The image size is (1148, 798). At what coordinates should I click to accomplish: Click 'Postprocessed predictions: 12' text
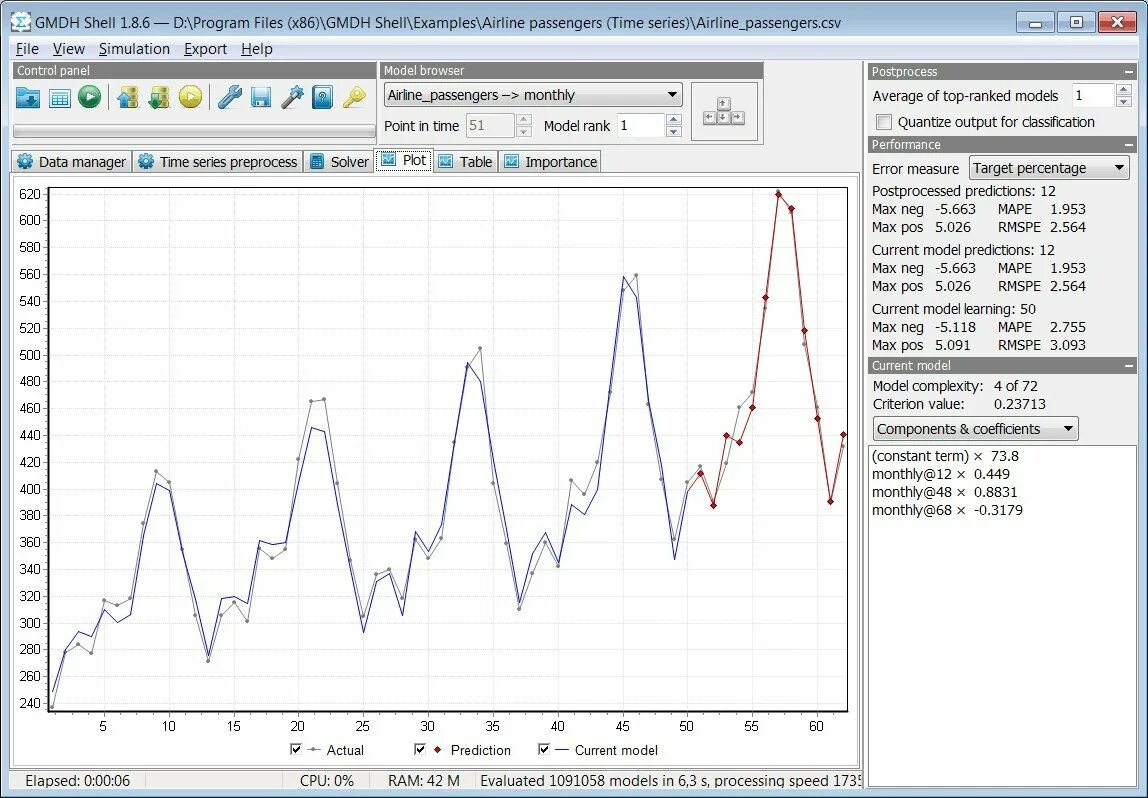tap(964, 191)
